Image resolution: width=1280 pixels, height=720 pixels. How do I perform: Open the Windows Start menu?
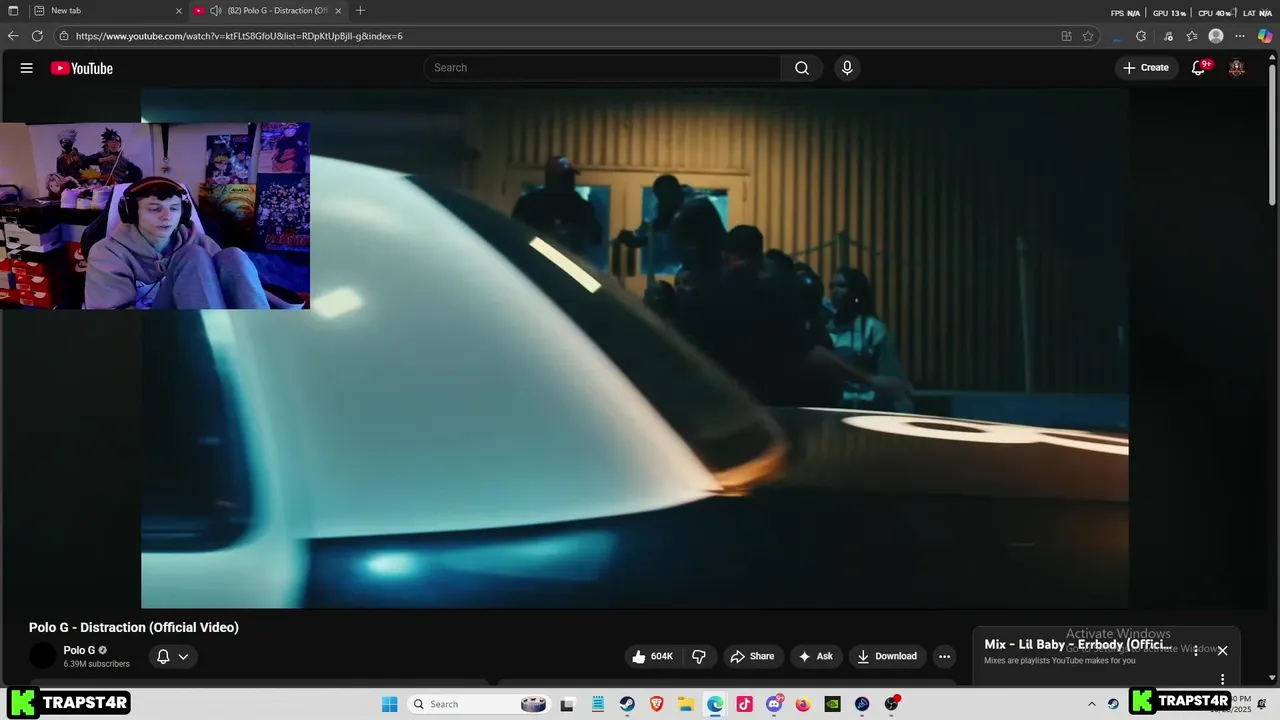[390, 704]
